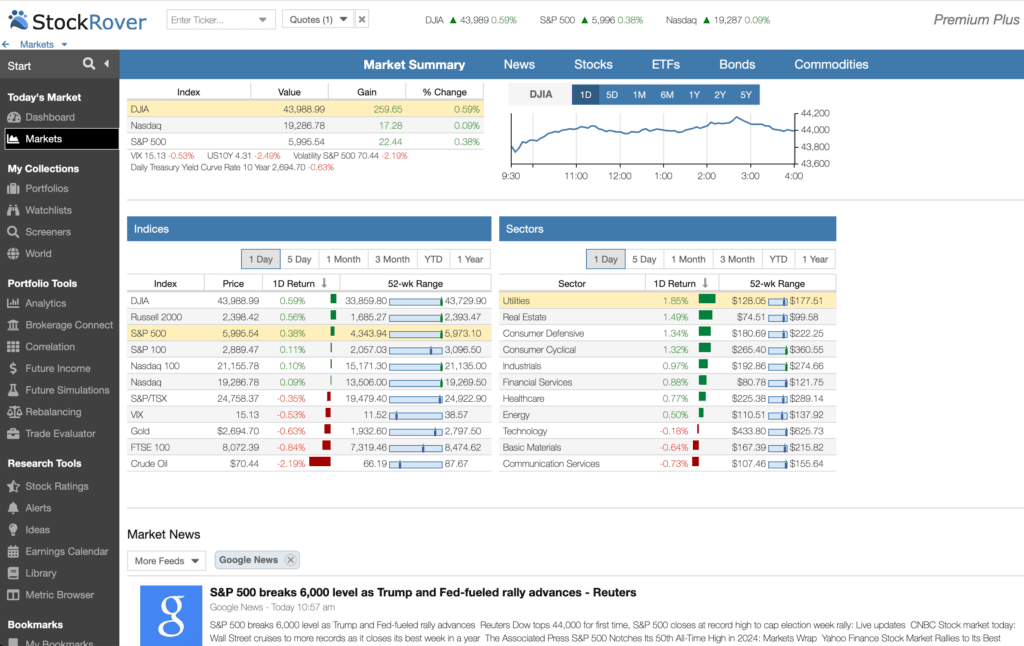Image resolution: width=1024 pixels, height=646 pixels.
Task: Switch to the ETFs tab
Action: [x=665, y=65]
